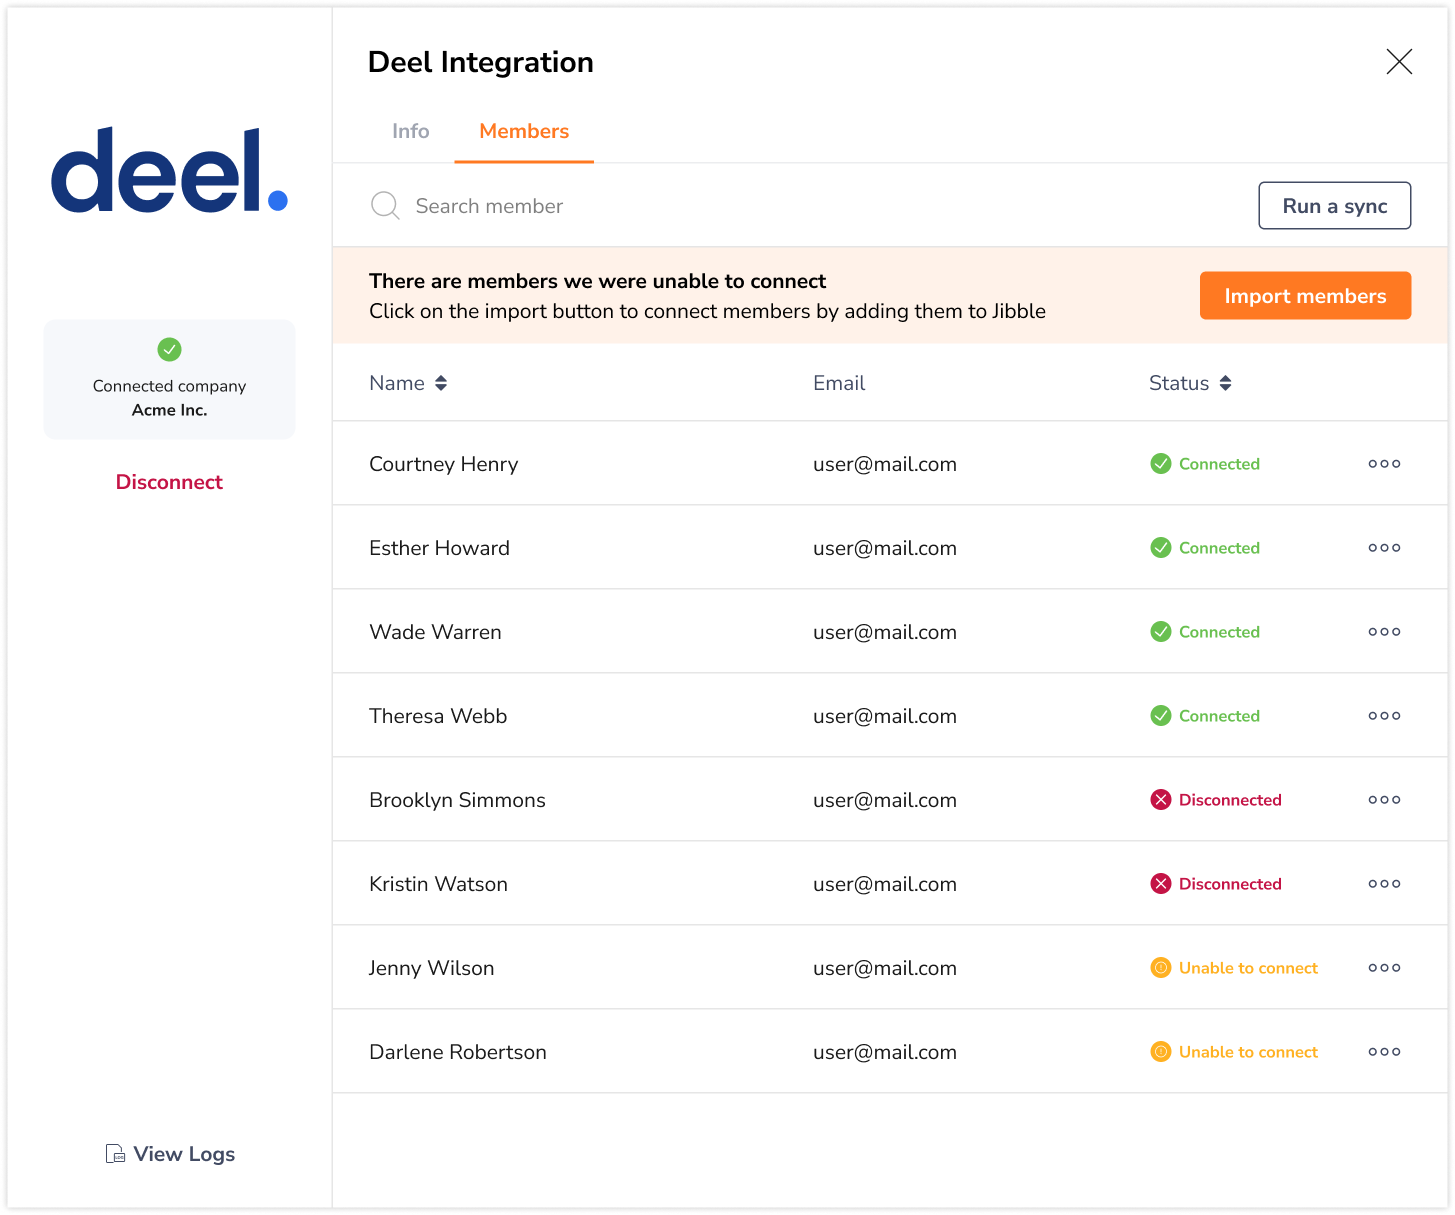
Task: Select the Theresa Webb name
Action: [x=438, y=716]
